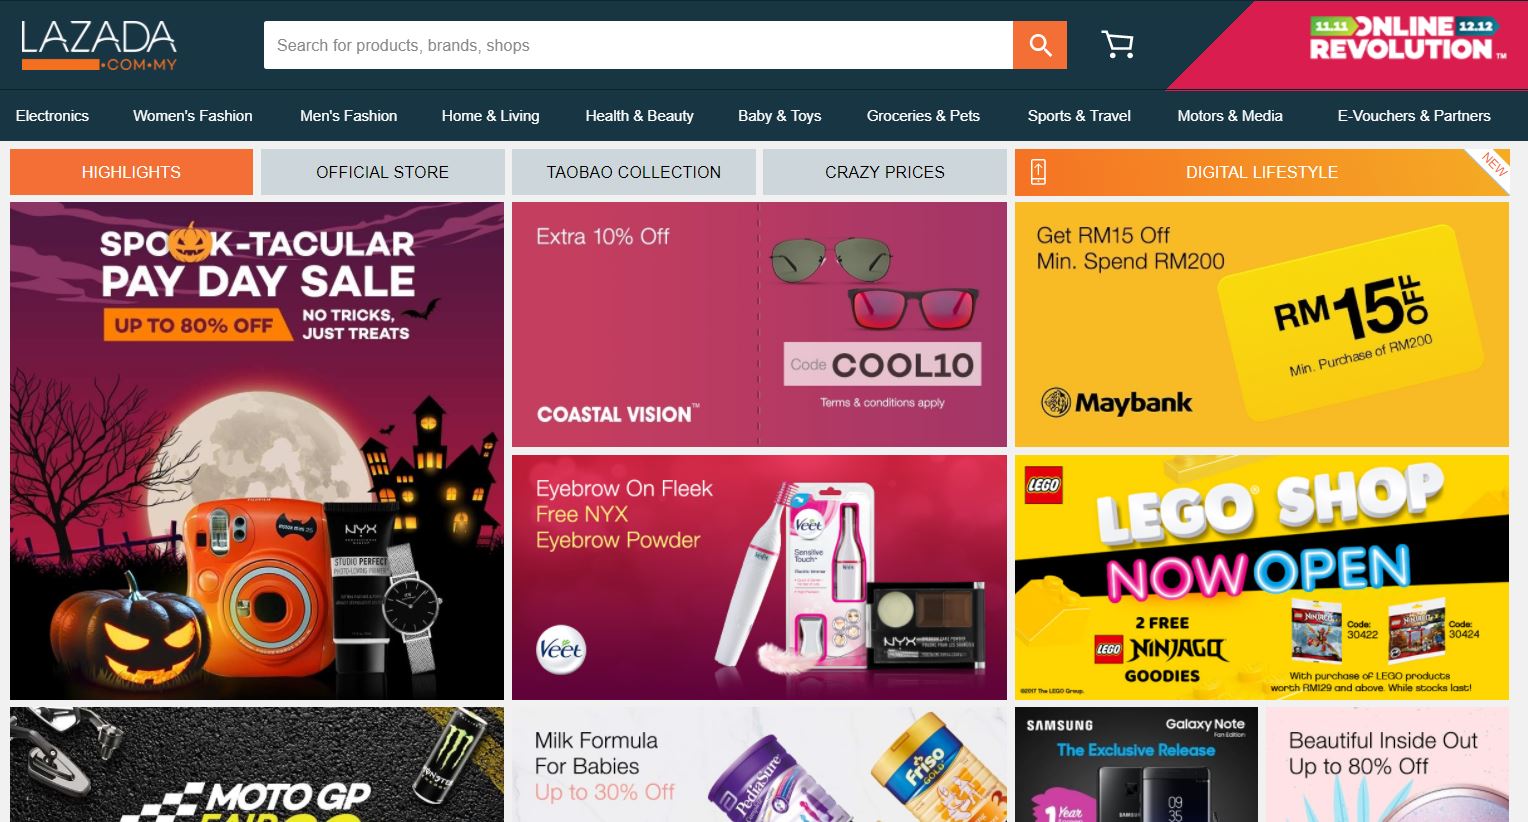Open LEGO Shop Now Open banner
1528x822 pixels.
pos(1261,577)
